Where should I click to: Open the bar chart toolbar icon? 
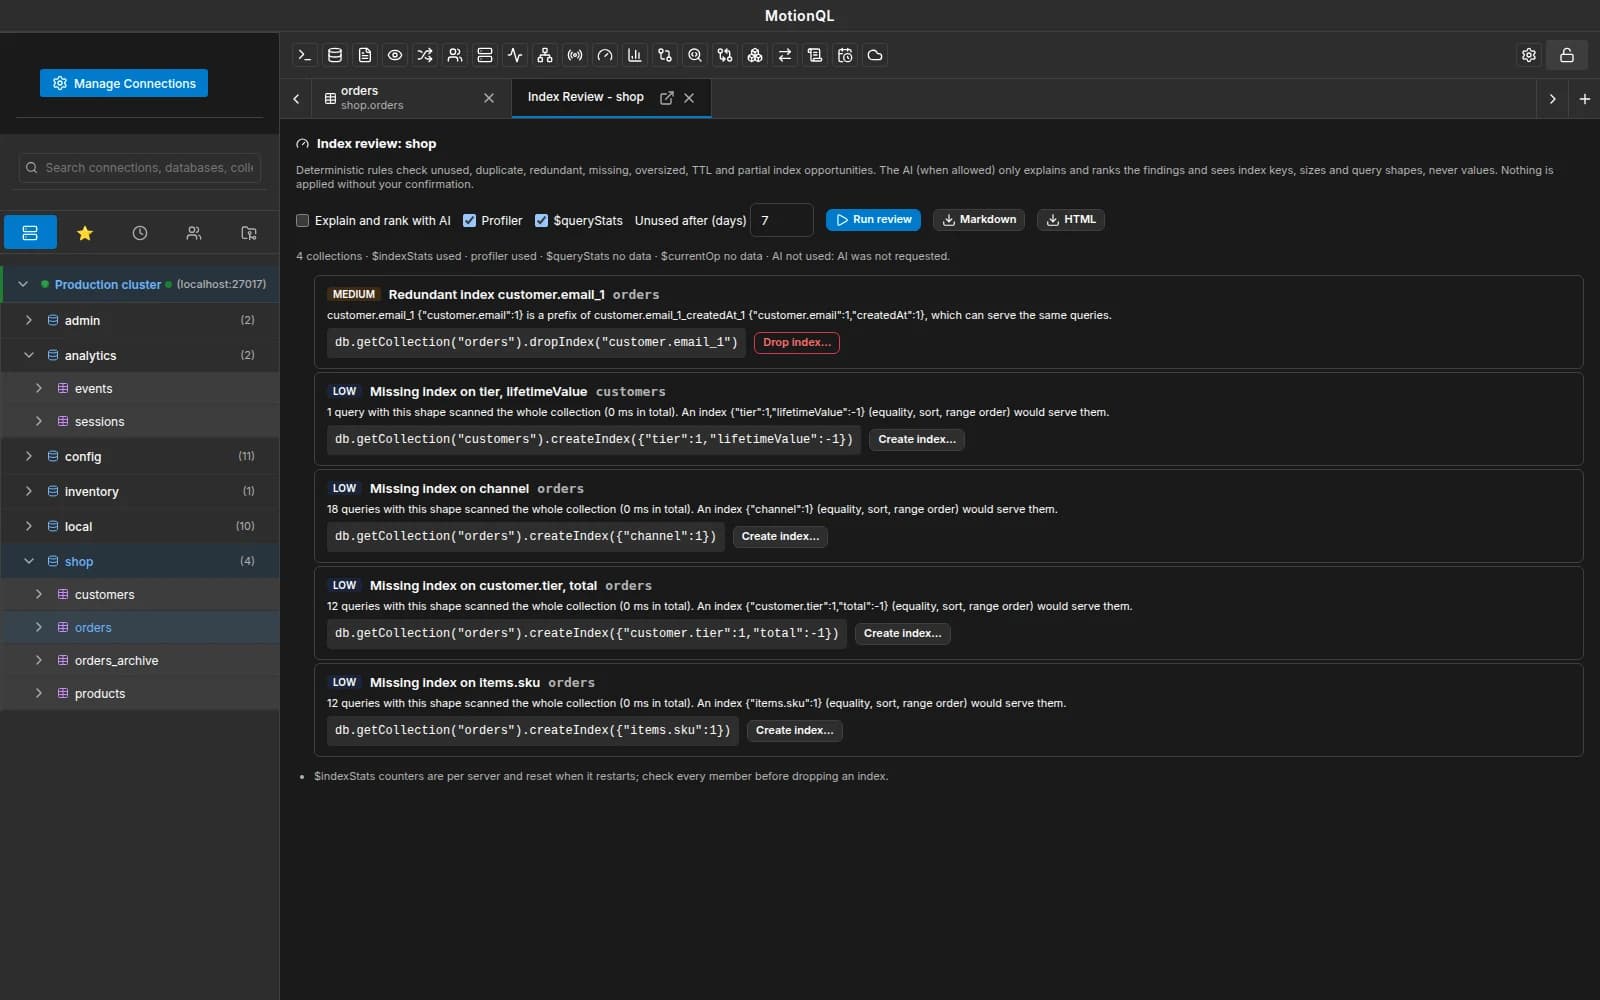click(635, 55)
